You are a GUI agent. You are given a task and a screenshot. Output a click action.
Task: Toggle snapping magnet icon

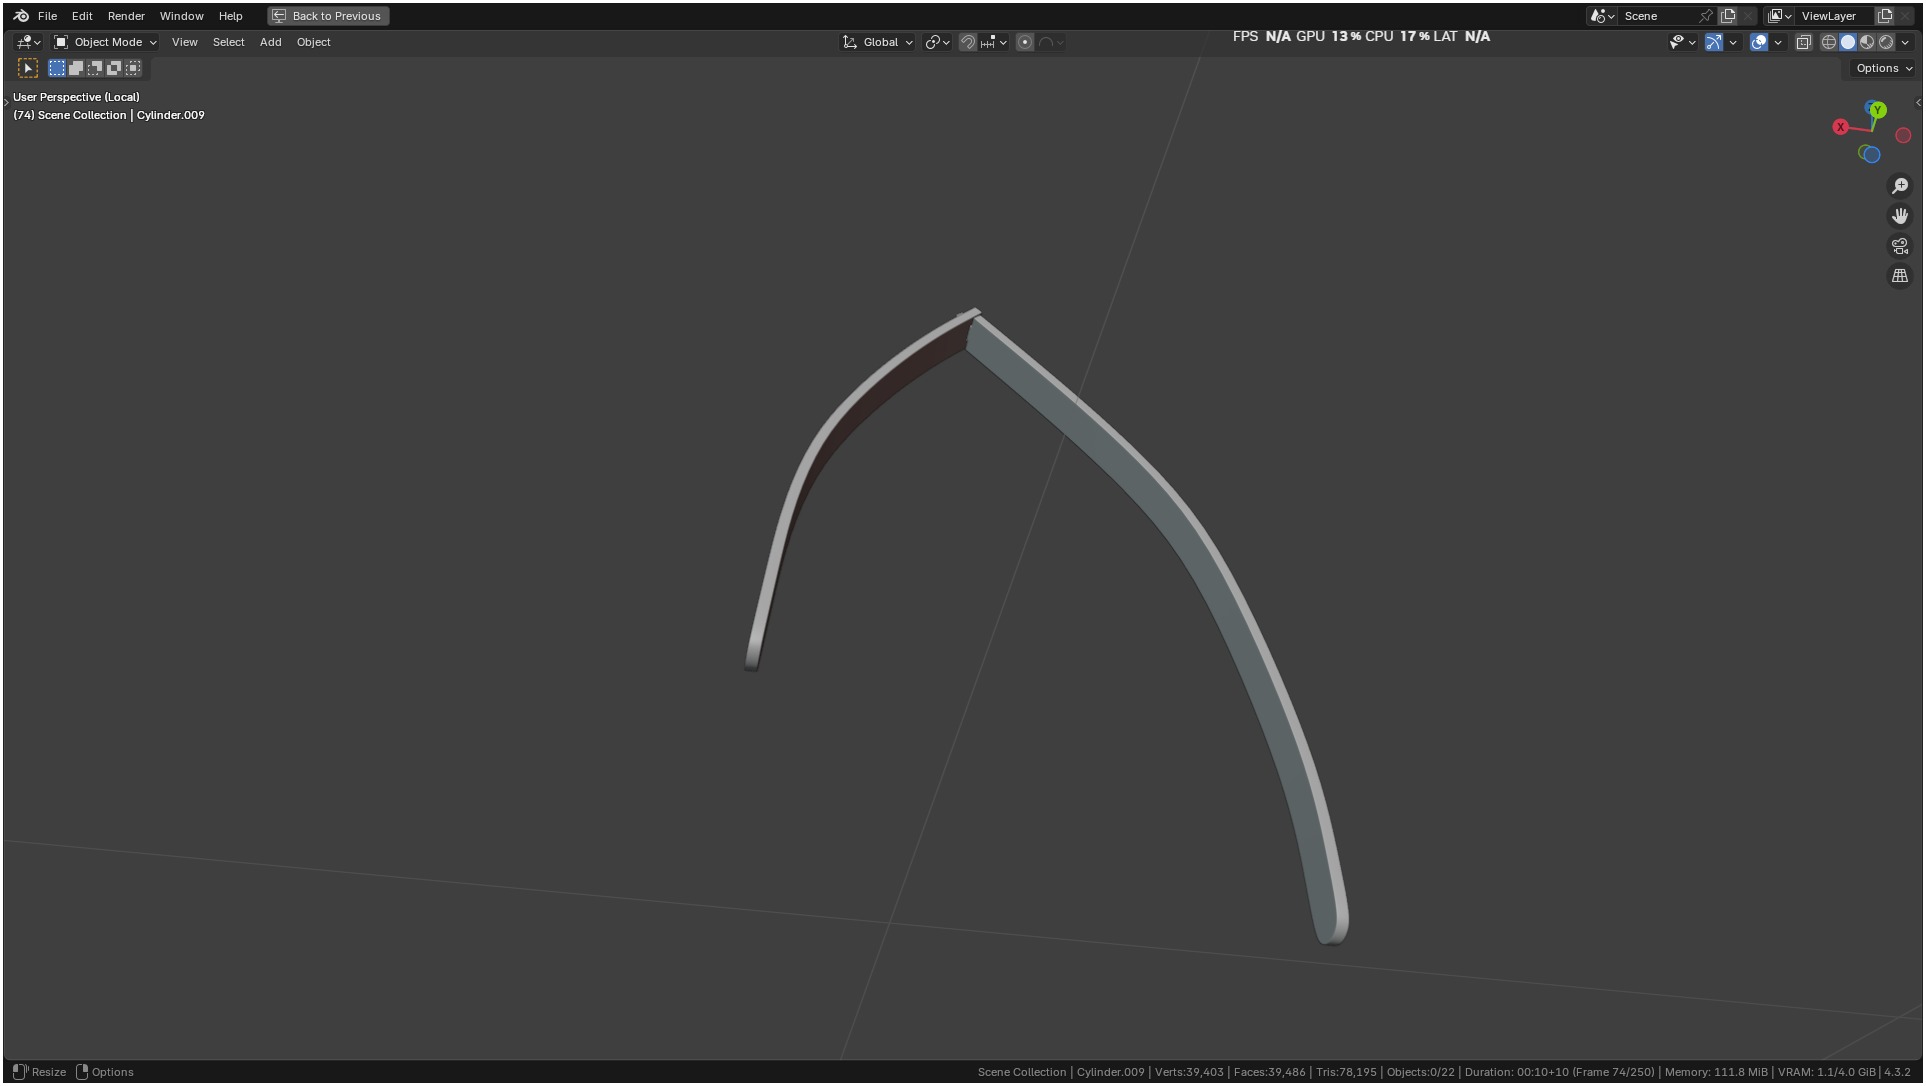click(x=967, y=42)
